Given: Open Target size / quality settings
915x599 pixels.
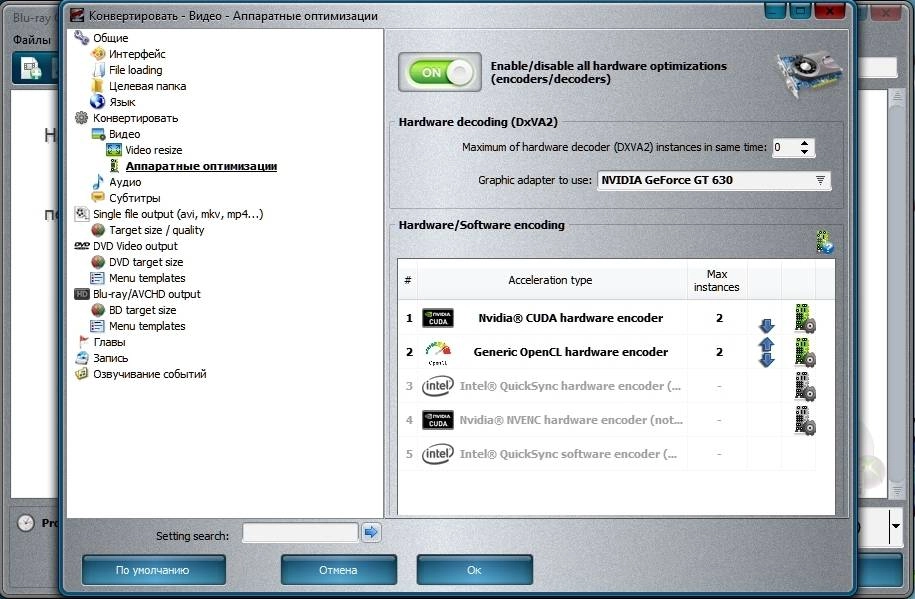Looking at the screenshot, I should [x=156, y=230].
